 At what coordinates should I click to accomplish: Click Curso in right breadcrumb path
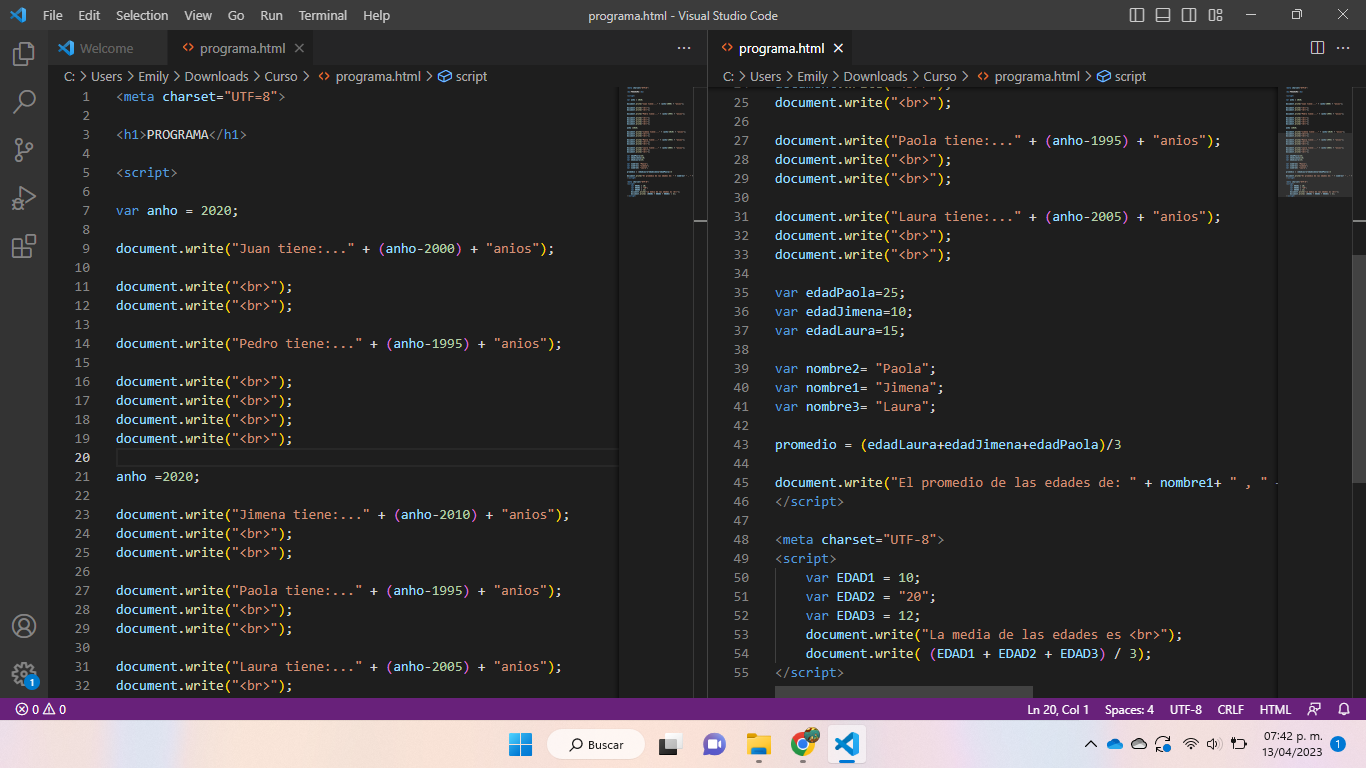[x=940, y=76]
